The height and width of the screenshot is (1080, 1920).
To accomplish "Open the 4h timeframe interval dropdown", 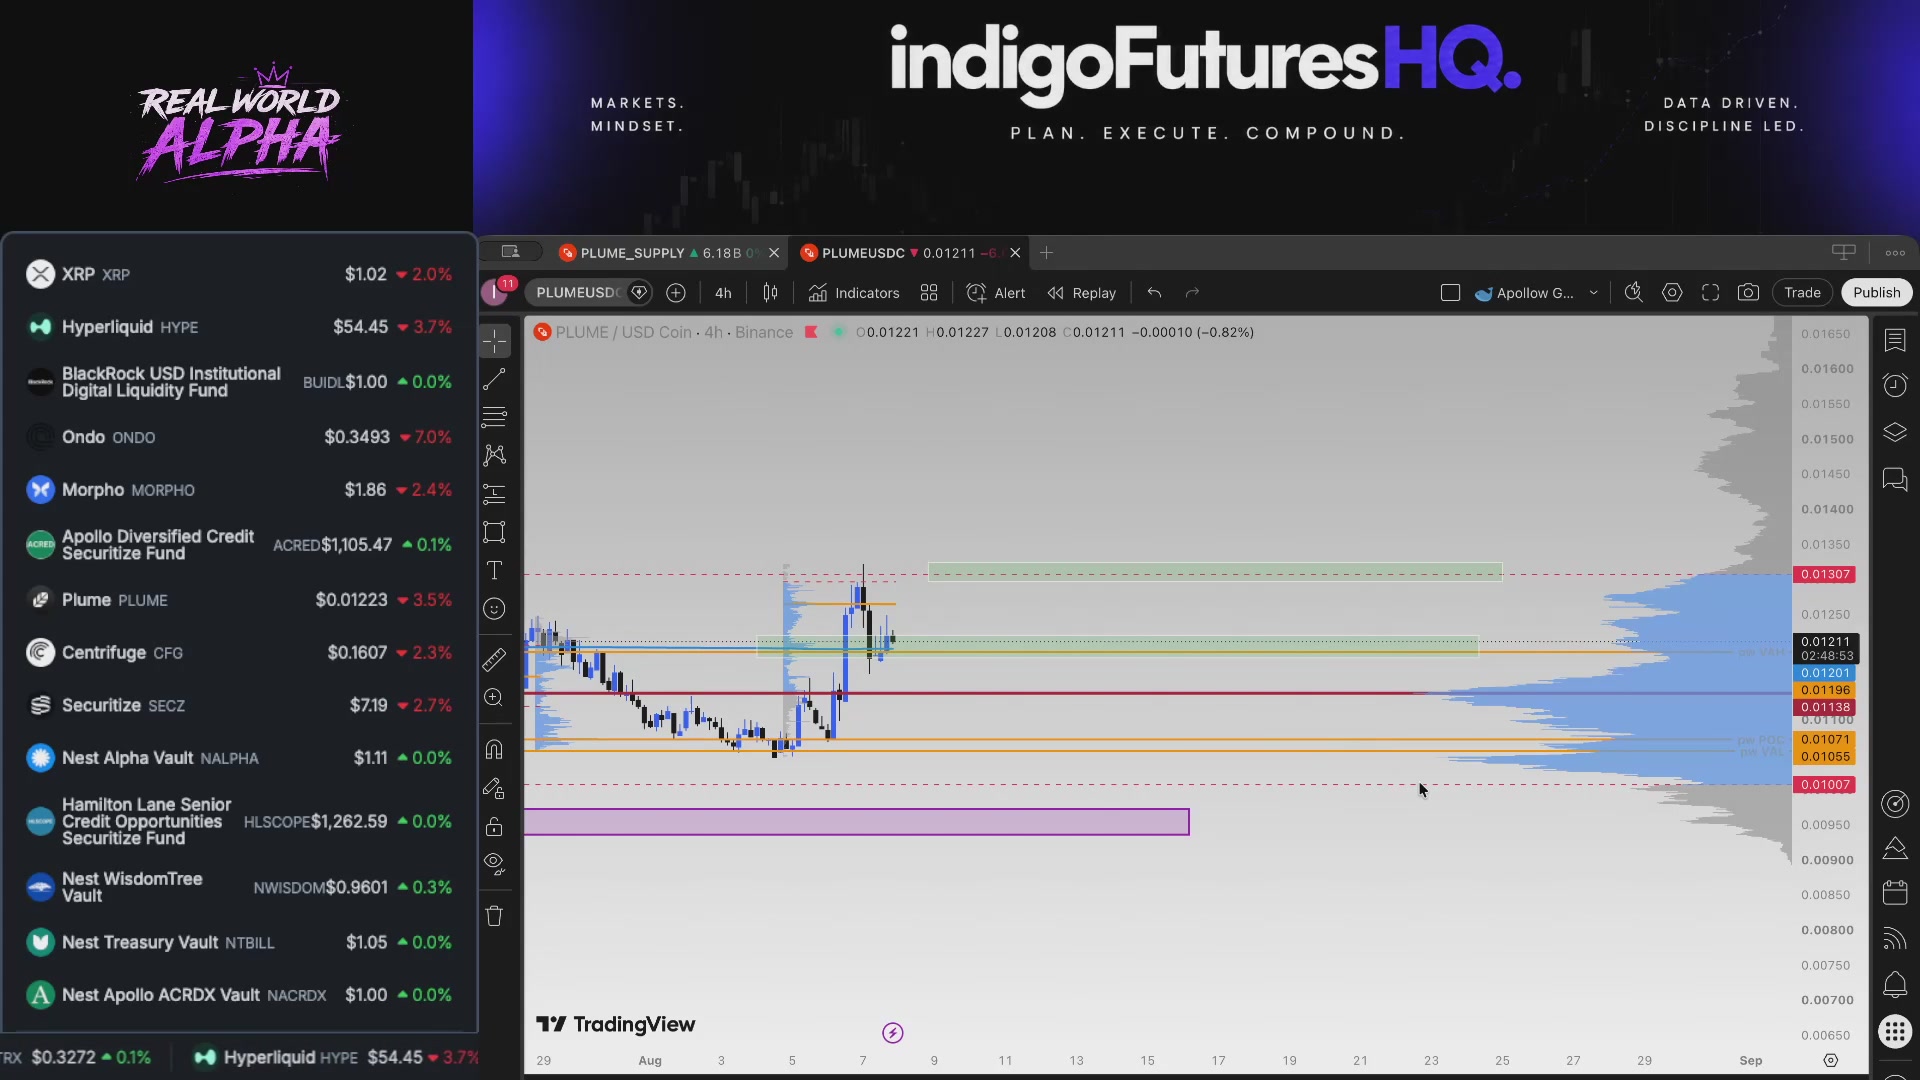I will 723,293.
